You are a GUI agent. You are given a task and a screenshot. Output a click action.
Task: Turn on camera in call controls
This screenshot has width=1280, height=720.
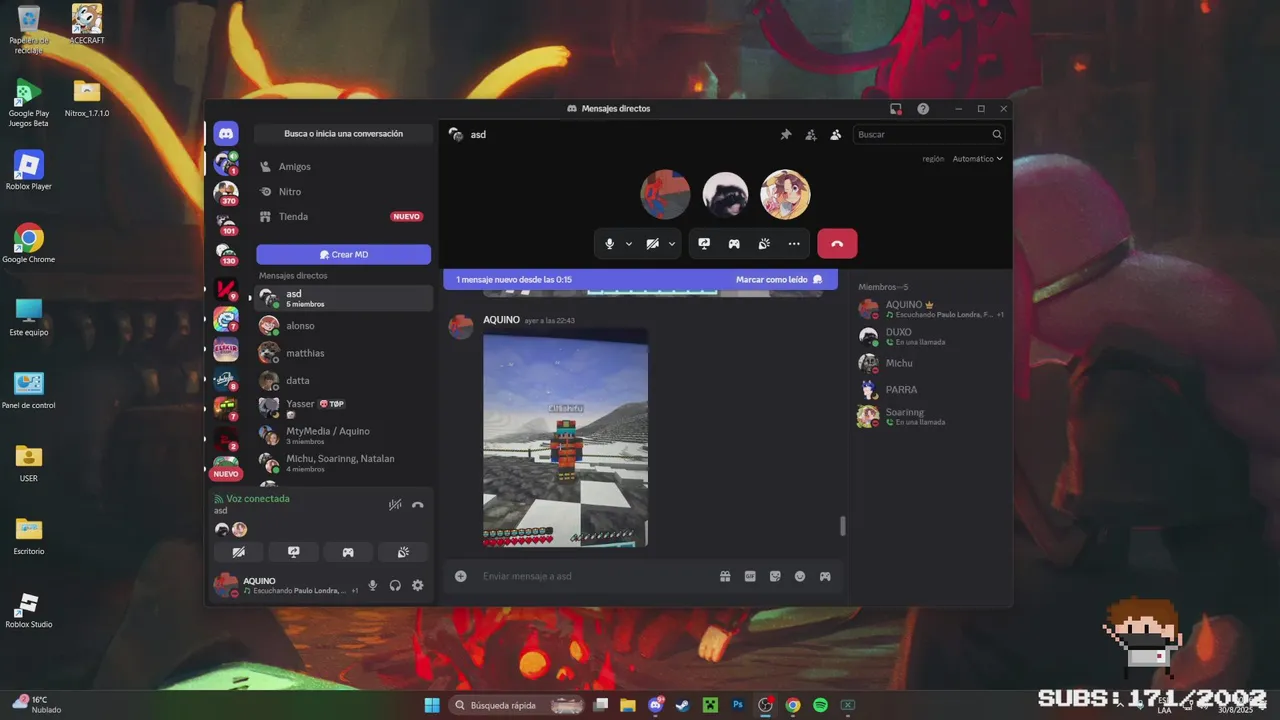(652, 244)
